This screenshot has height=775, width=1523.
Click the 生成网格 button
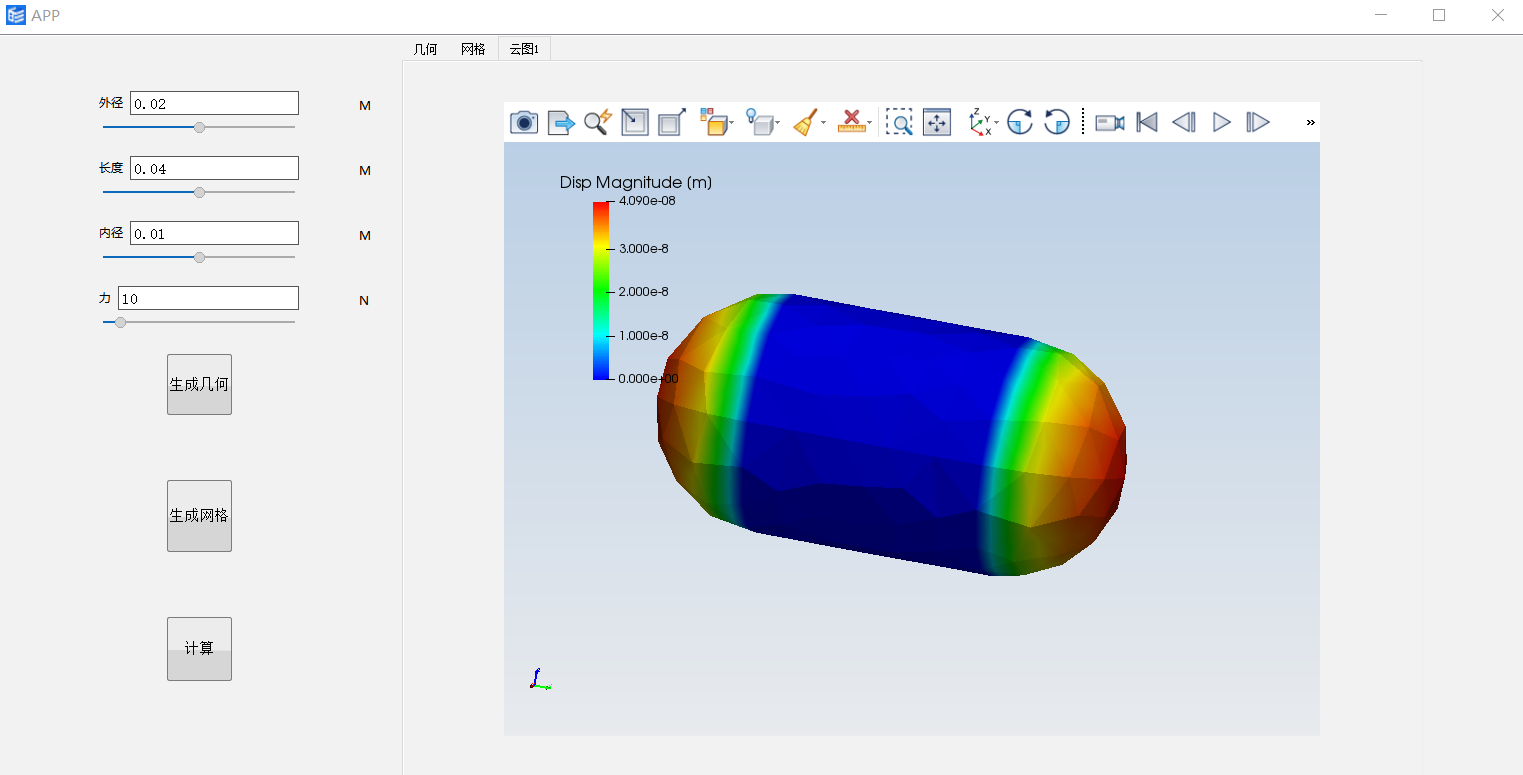pyautogui.click(x=199, y=516)
